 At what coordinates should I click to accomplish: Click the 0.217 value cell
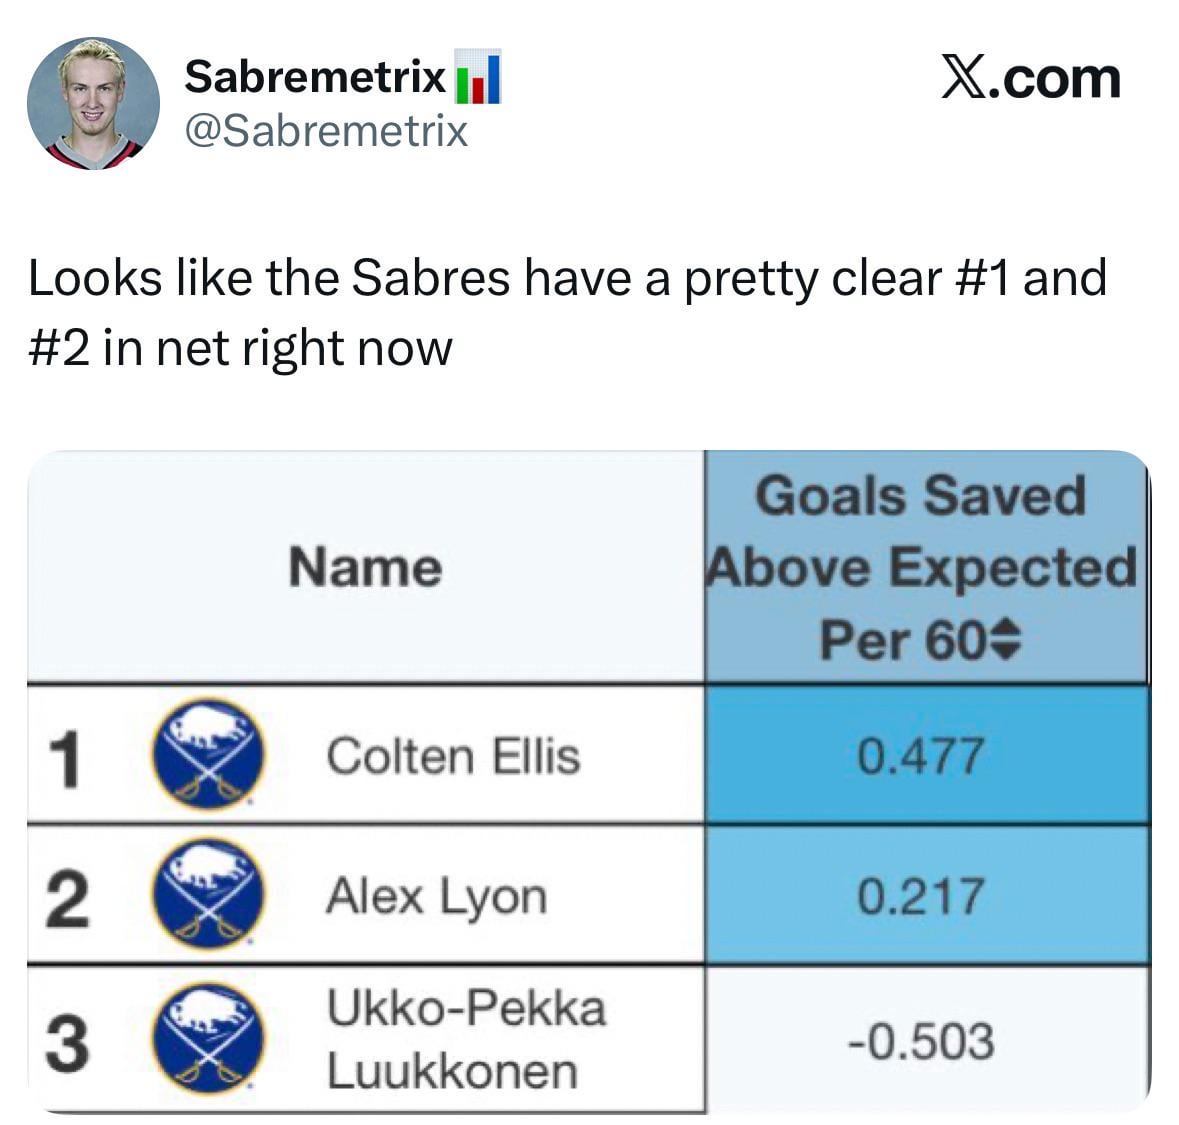click(921, 895)
